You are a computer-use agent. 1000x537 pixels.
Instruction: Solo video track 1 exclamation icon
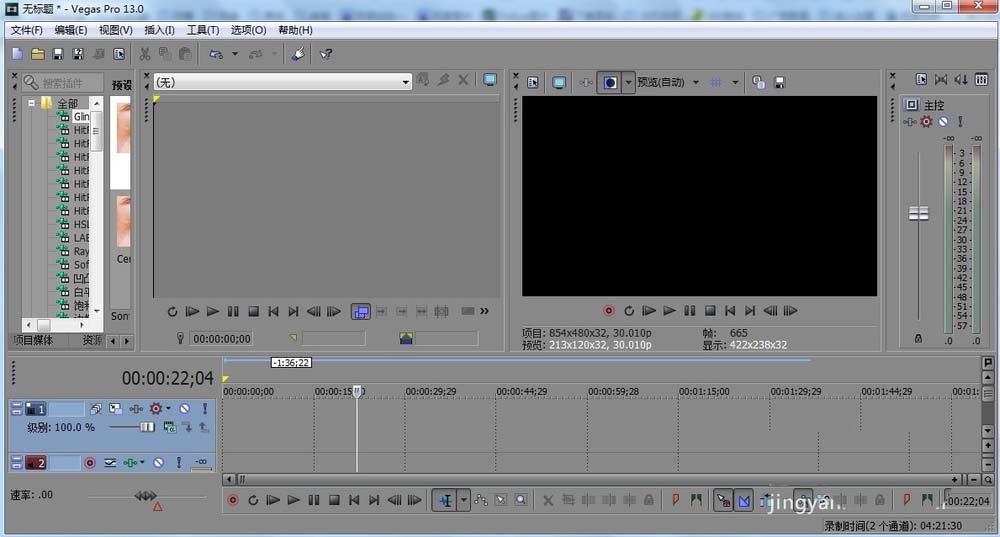tap(205, 409)
